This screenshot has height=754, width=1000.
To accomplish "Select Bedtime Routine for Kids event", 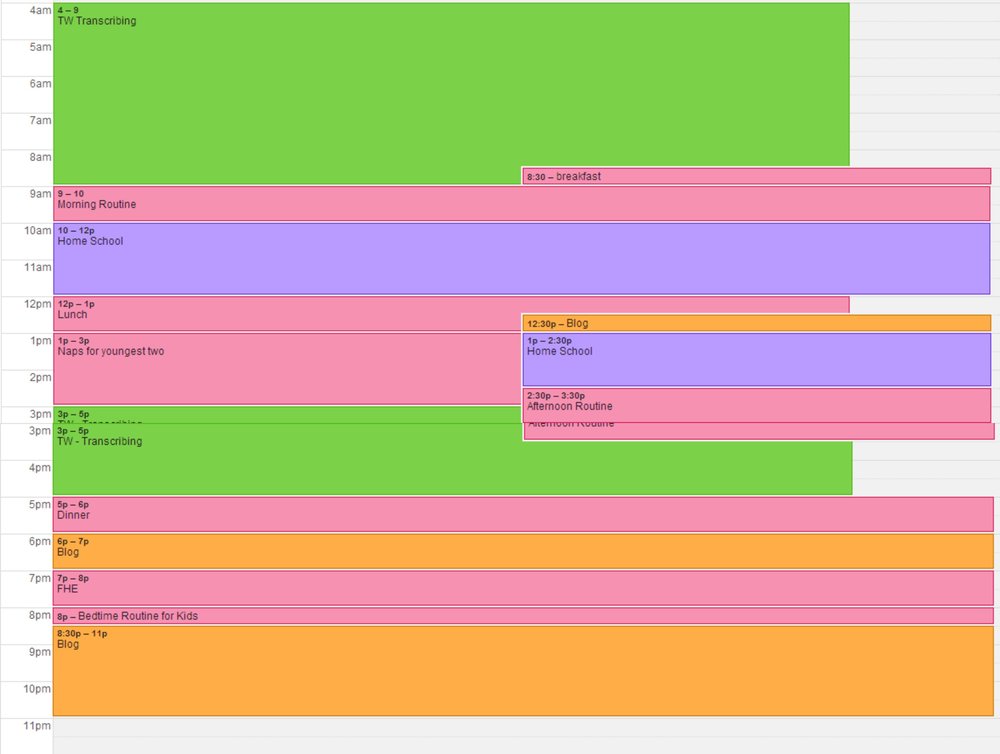I will click(x=522, y=616).
